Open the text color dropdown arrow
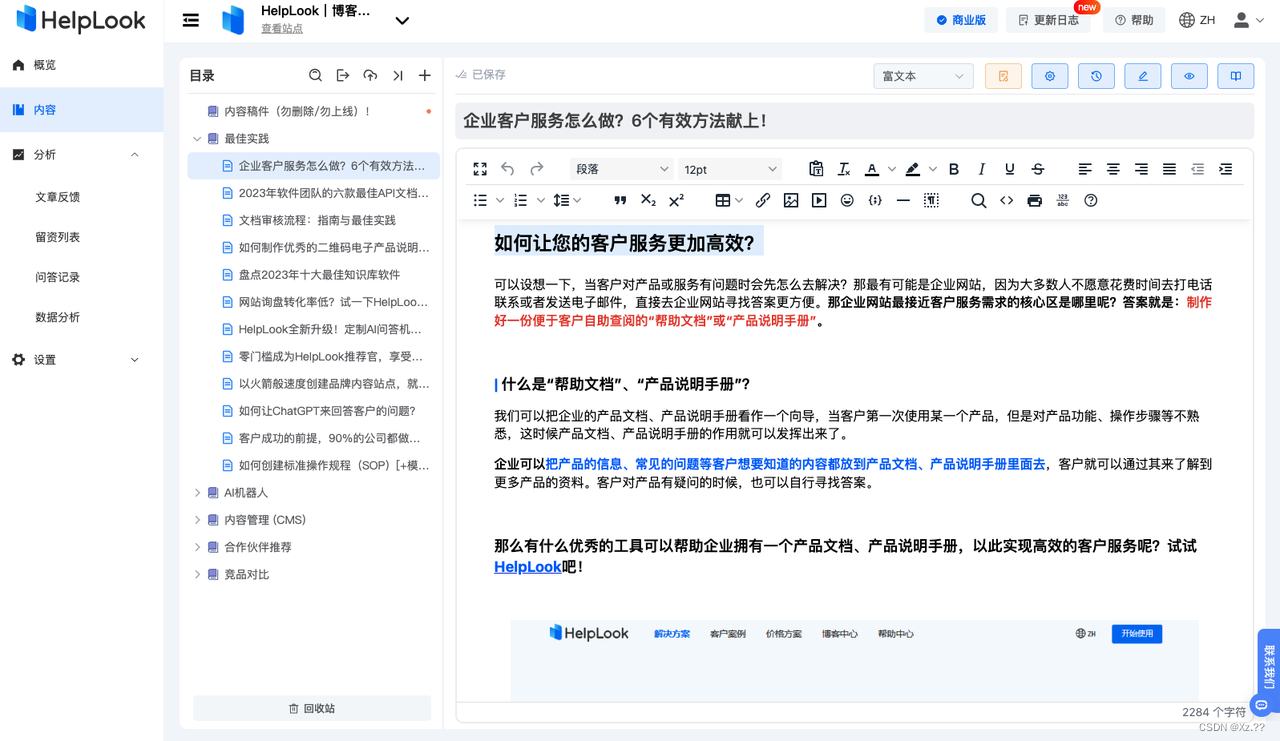 (x=892, y=169)
